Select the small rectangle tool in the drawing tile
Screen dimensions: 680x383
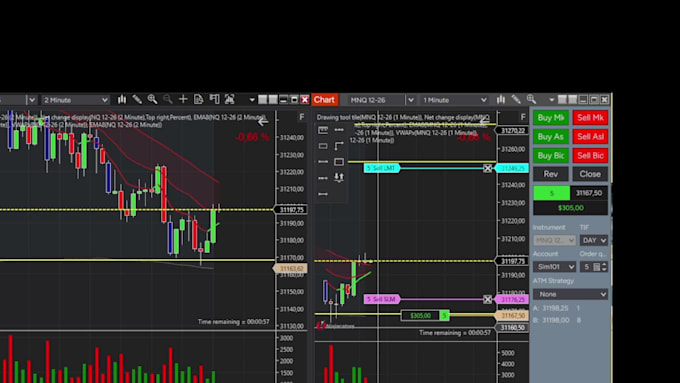pos(323,146)
